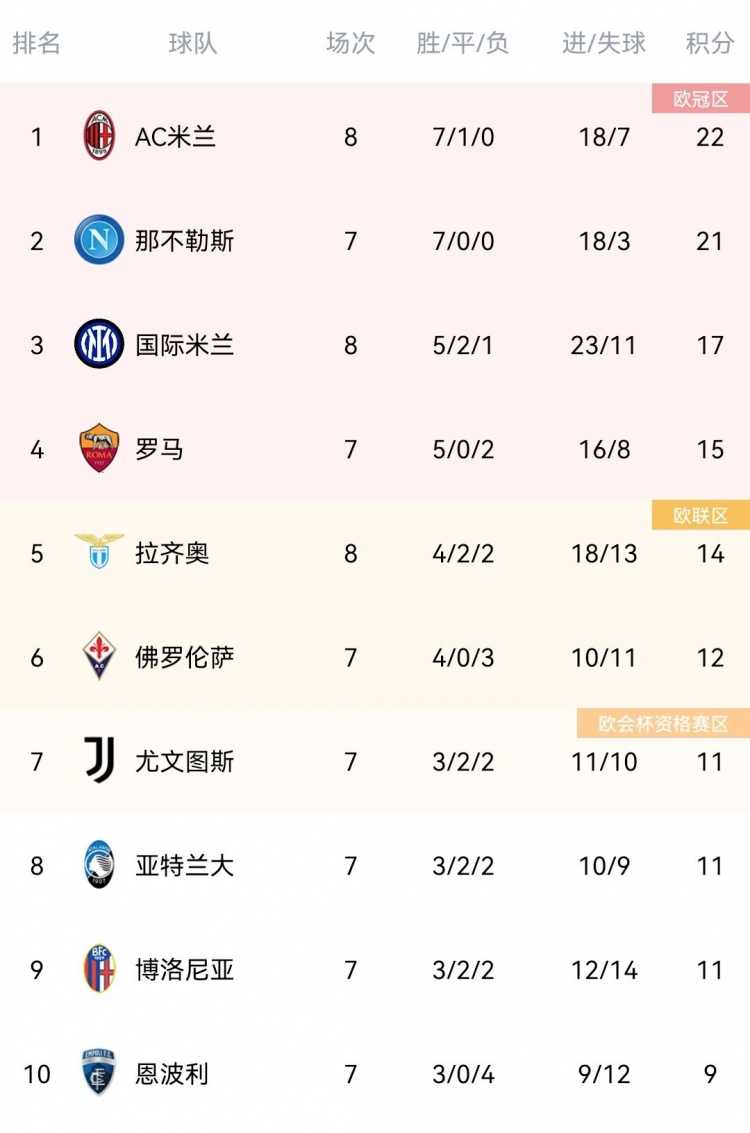Select the Juventus J logo
The image size is (750, 1133).
point(99,759)
